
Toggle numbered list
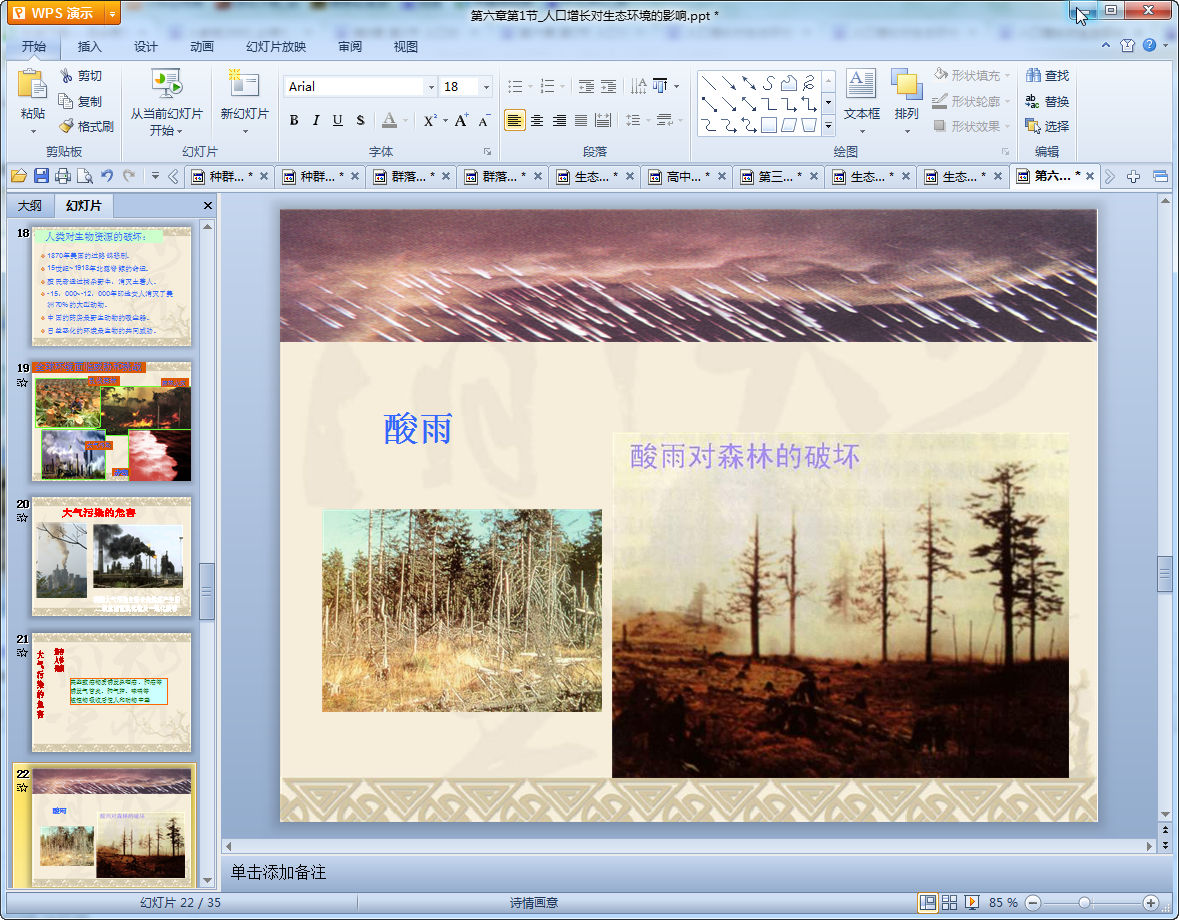[x=548, y=86]
